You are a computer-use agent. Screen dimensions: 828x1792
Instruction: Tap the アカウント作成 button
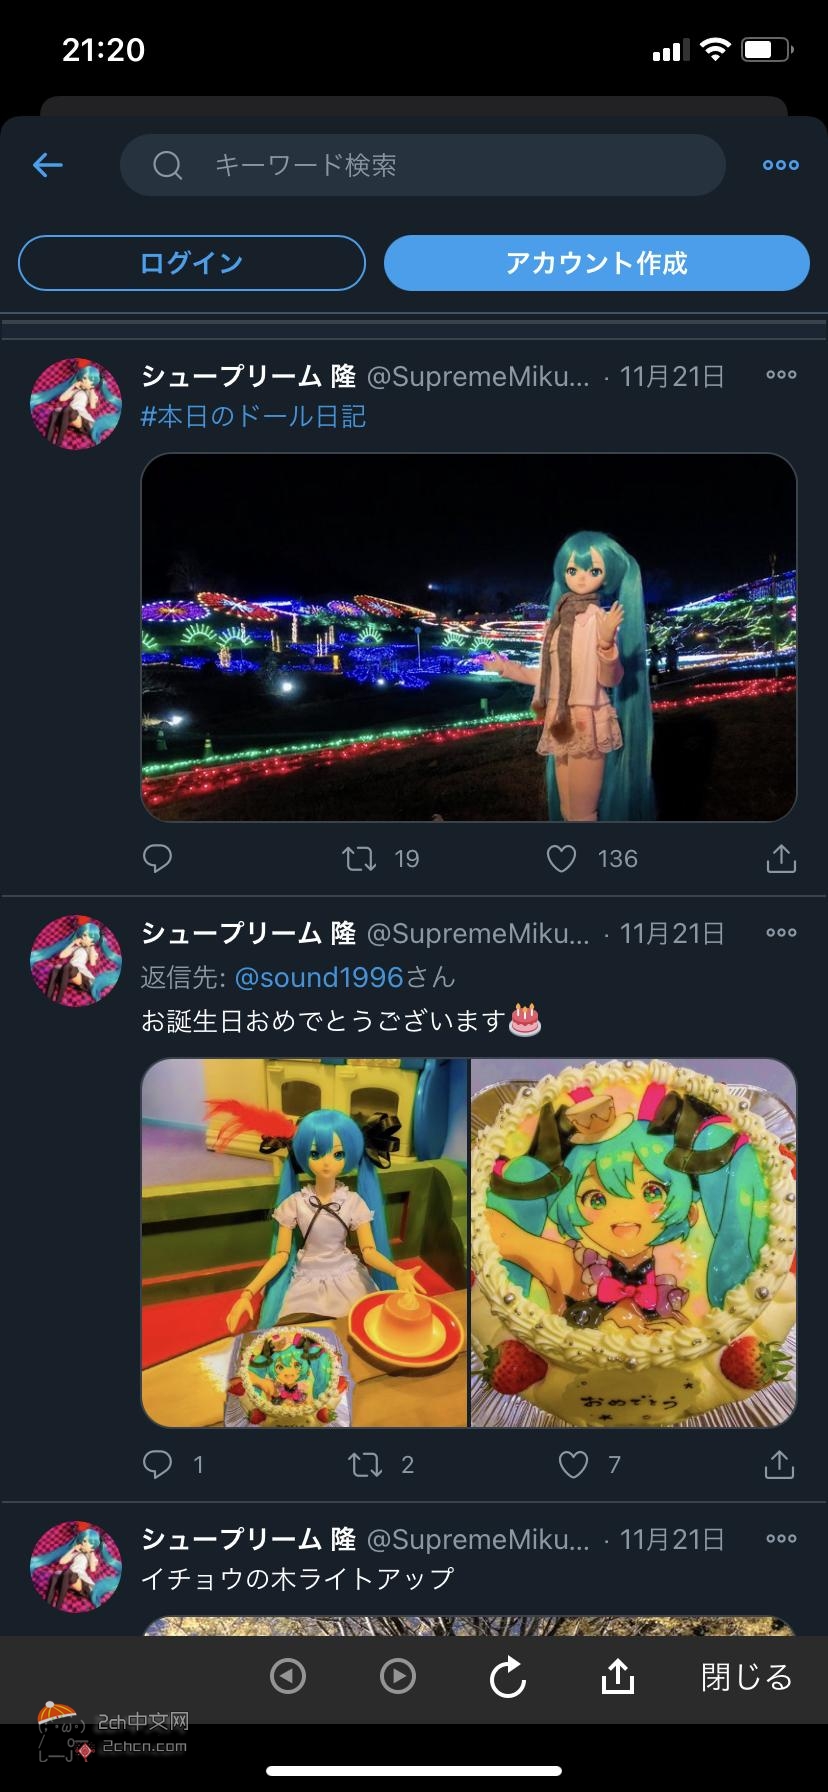(597, 263)
